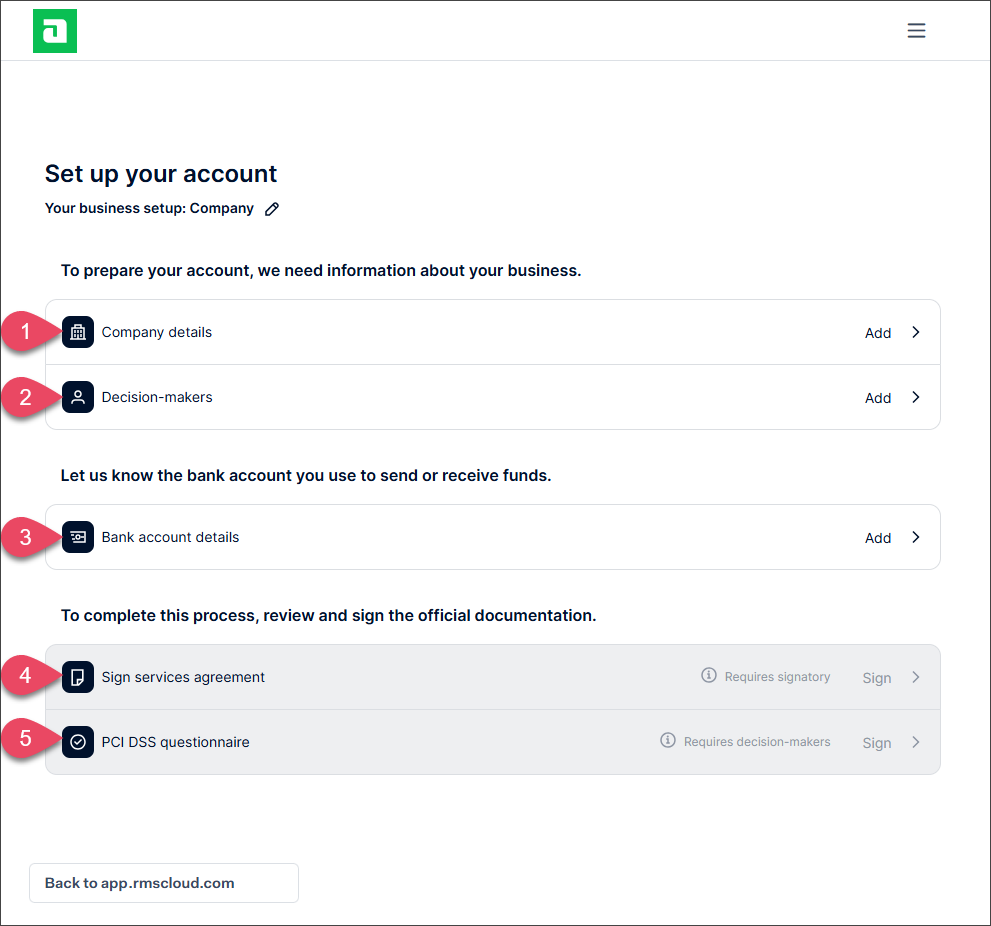The width and height of the screenshot is (991, 926).
Task: Click info icon beside Requires signatory
Action: (x=708, y=675)
